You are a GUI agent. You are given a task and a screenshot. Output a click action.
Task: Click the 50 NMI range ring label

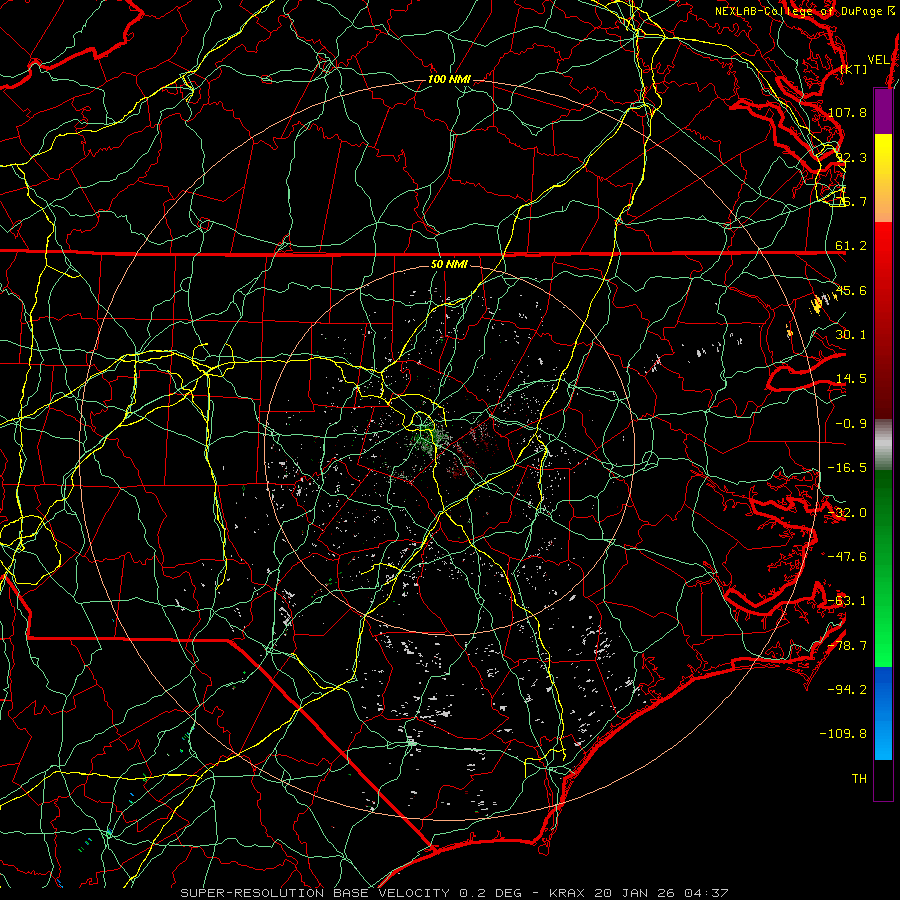[449, 265]
